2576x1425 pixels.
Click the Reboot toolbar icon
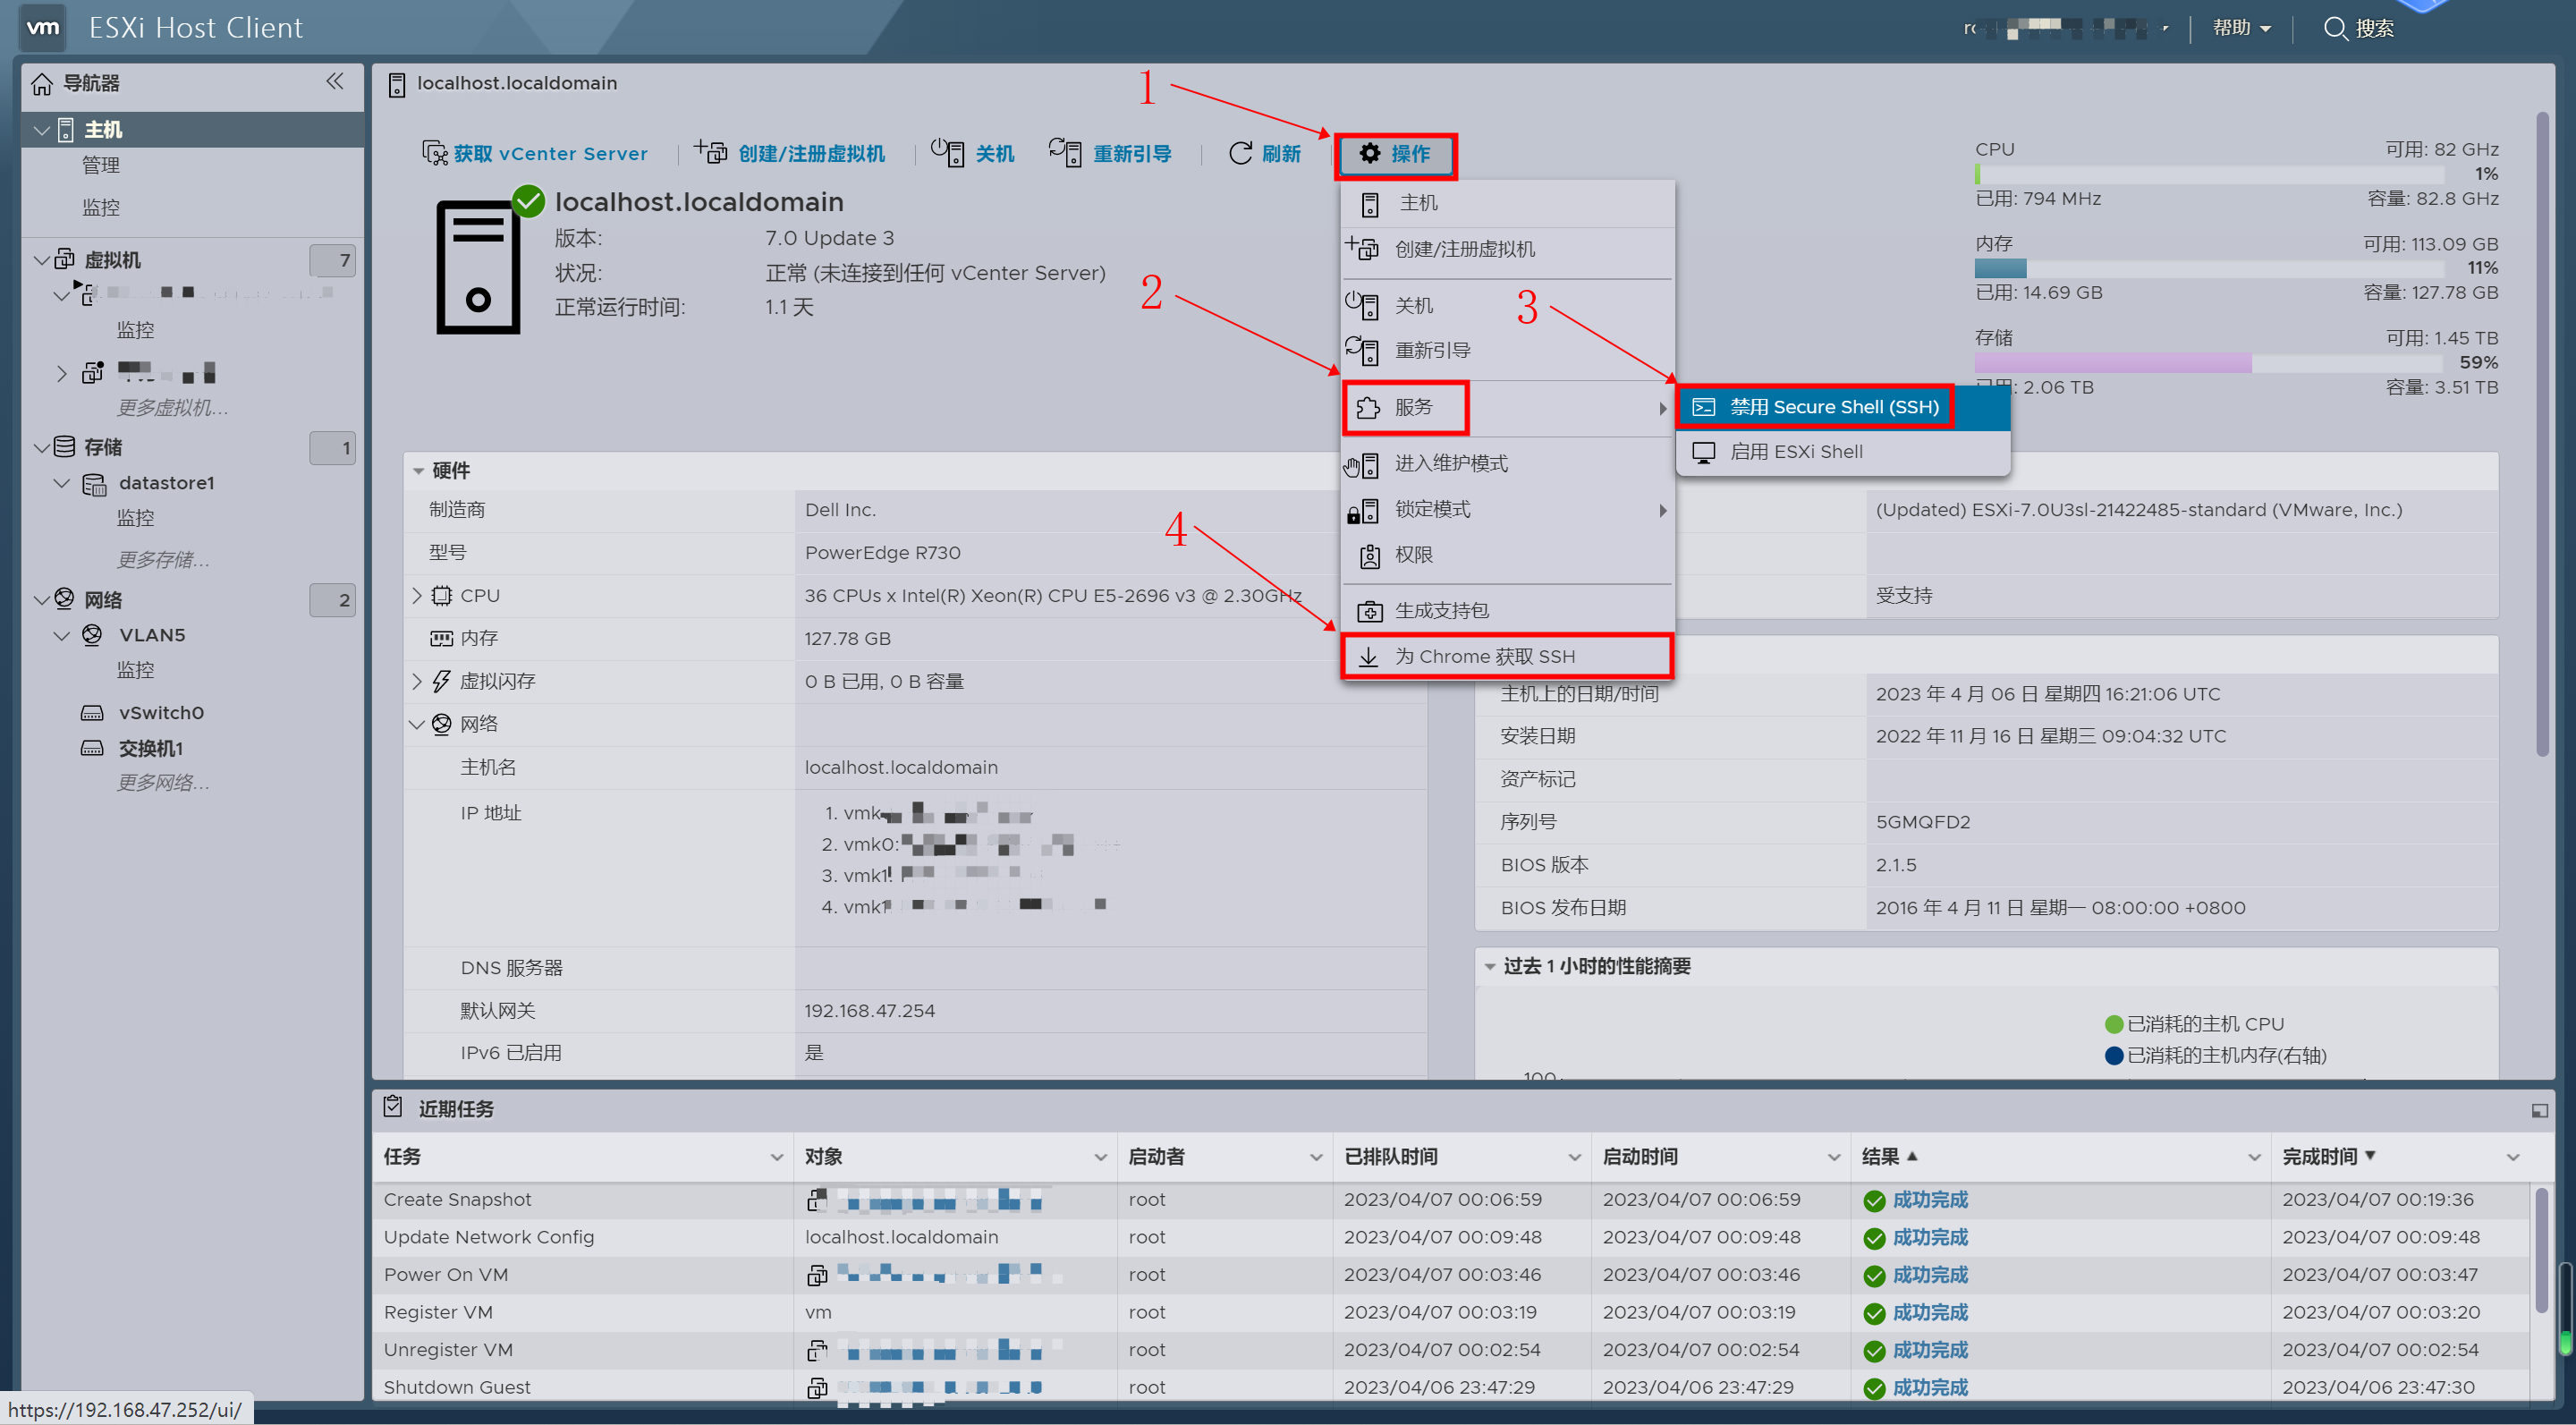[1065, 152]
